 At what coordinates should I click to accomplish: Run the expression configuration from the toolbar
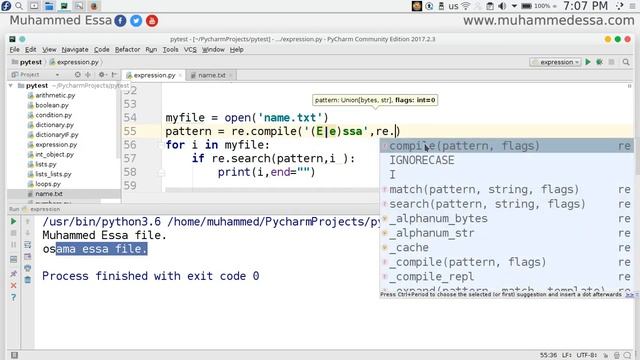click(x=588, y=62)
